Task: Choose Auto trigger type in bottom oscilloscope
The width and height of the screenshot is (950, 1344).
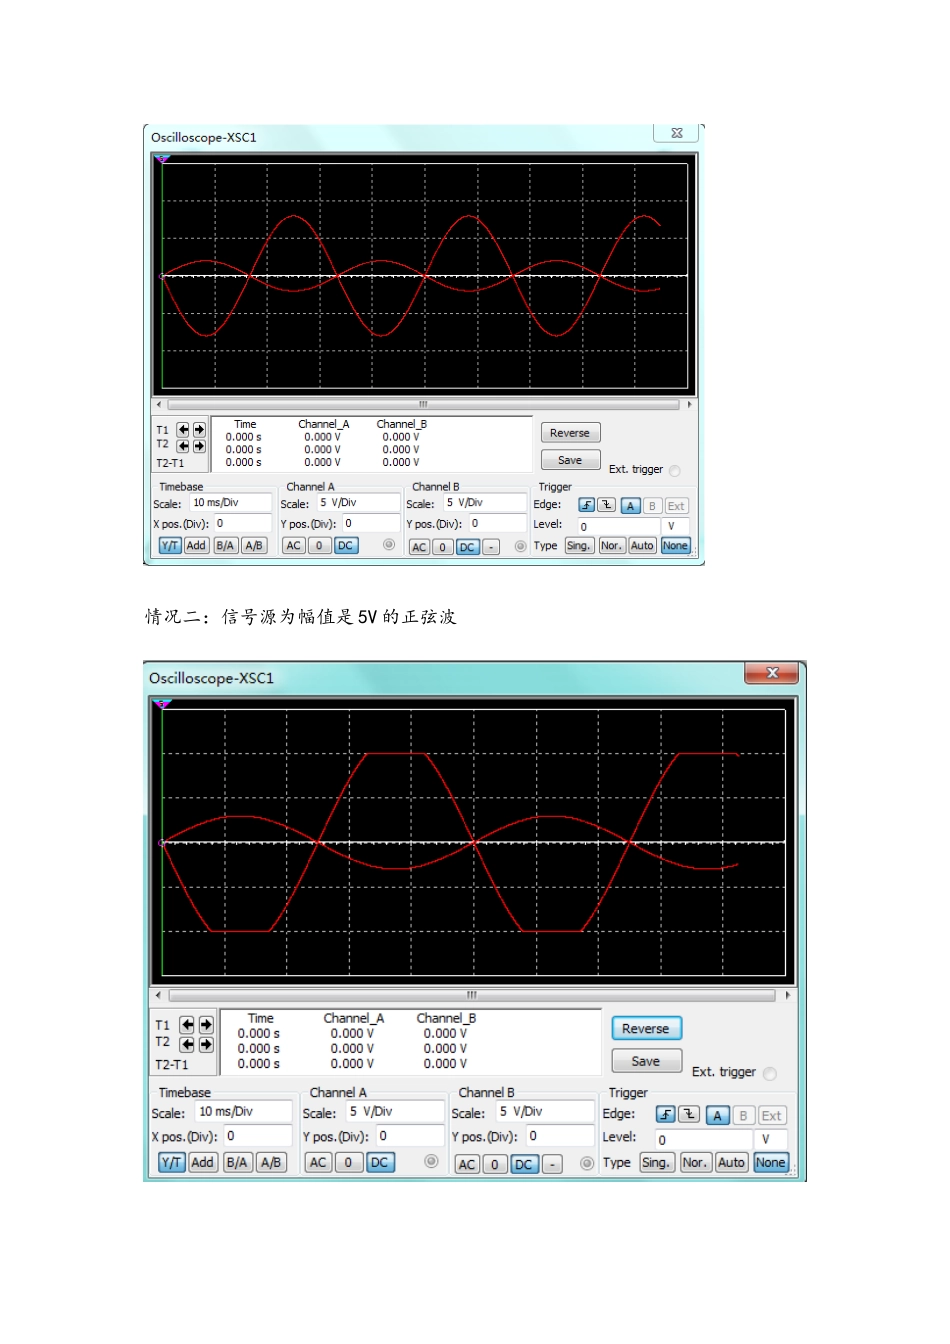Action: click(x=732, y=1163)
